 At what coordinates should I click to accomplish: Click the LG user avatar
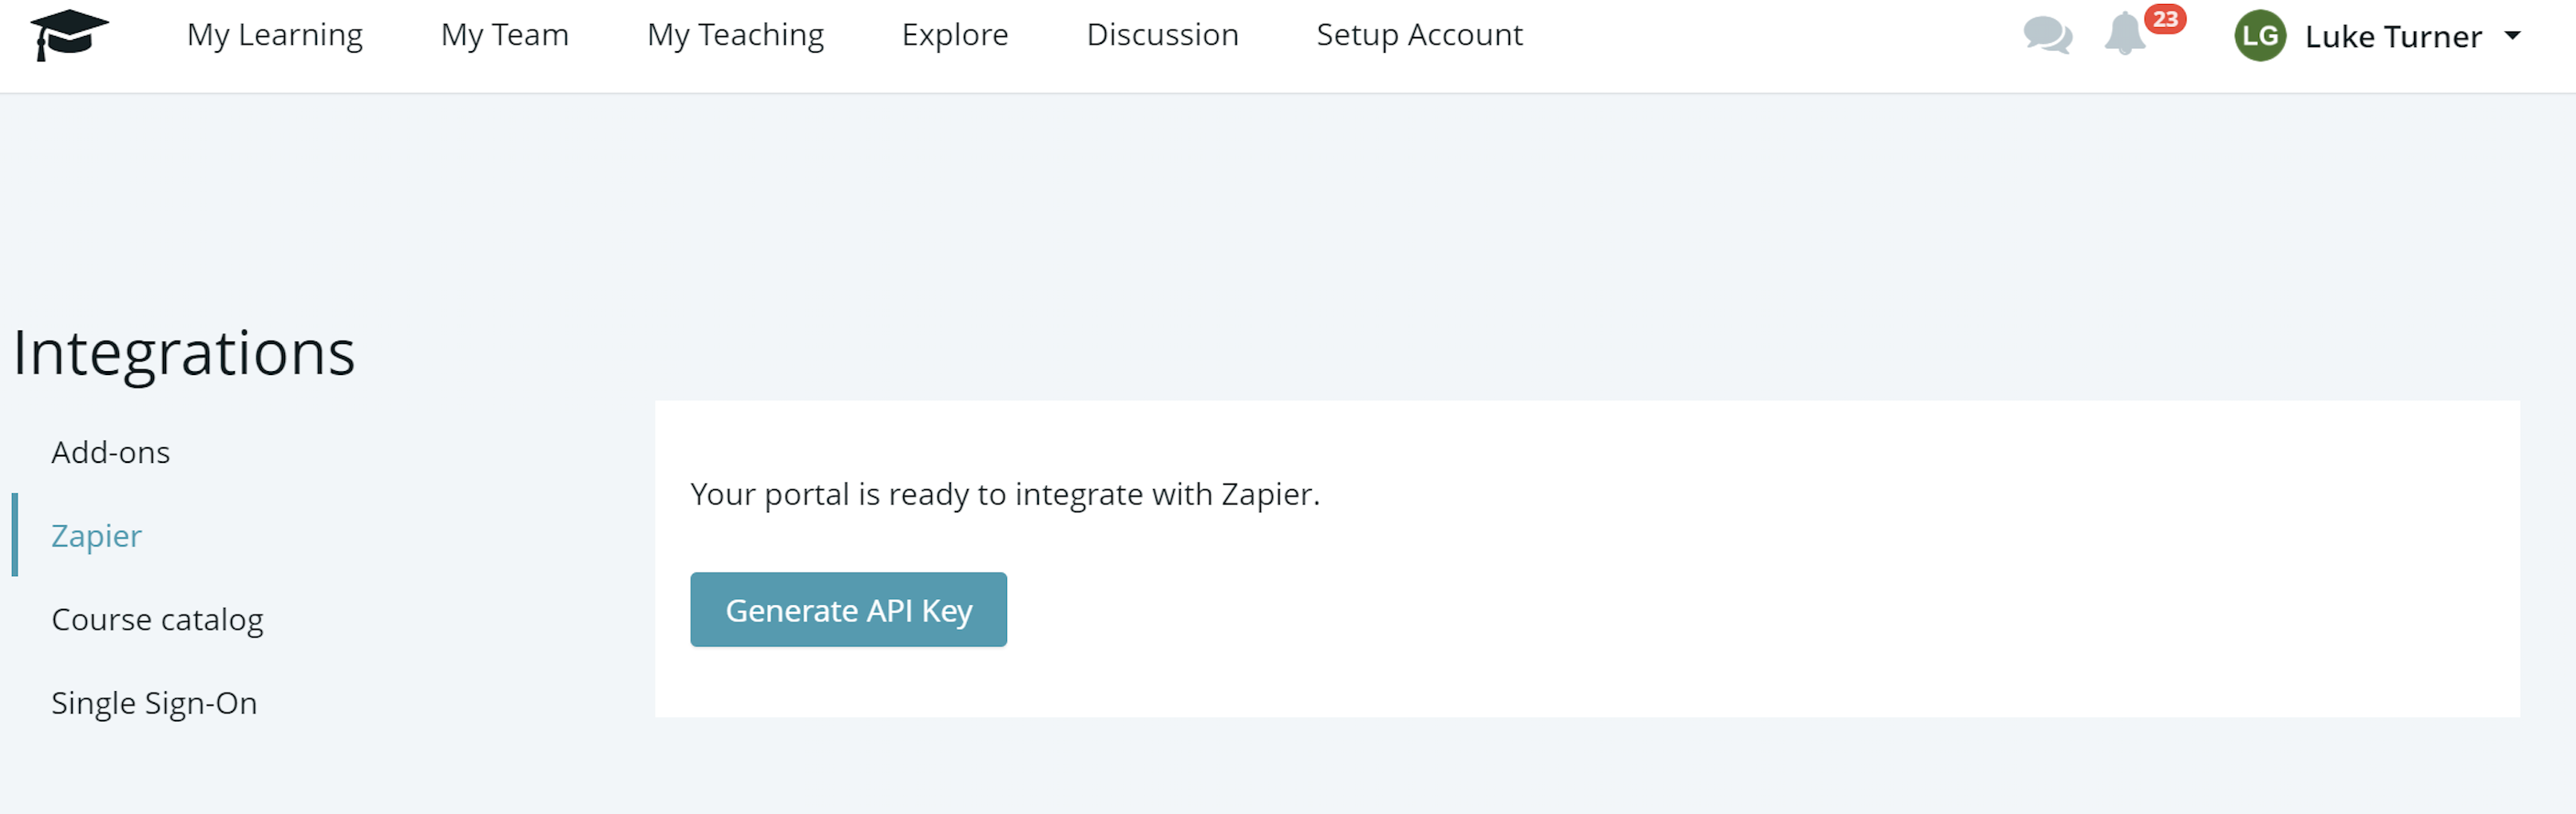[x=2260, y=36]
